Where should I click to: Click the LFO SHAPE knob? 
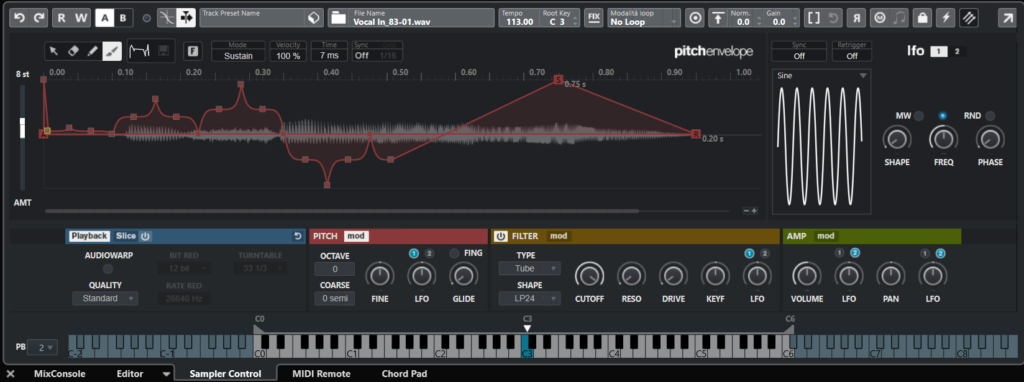coord(897,139)
